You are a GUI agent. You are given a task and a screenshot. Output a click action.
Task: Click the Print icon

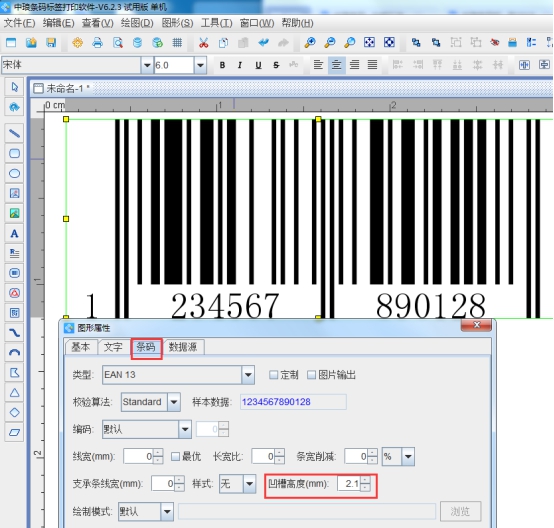click(98, 43)
